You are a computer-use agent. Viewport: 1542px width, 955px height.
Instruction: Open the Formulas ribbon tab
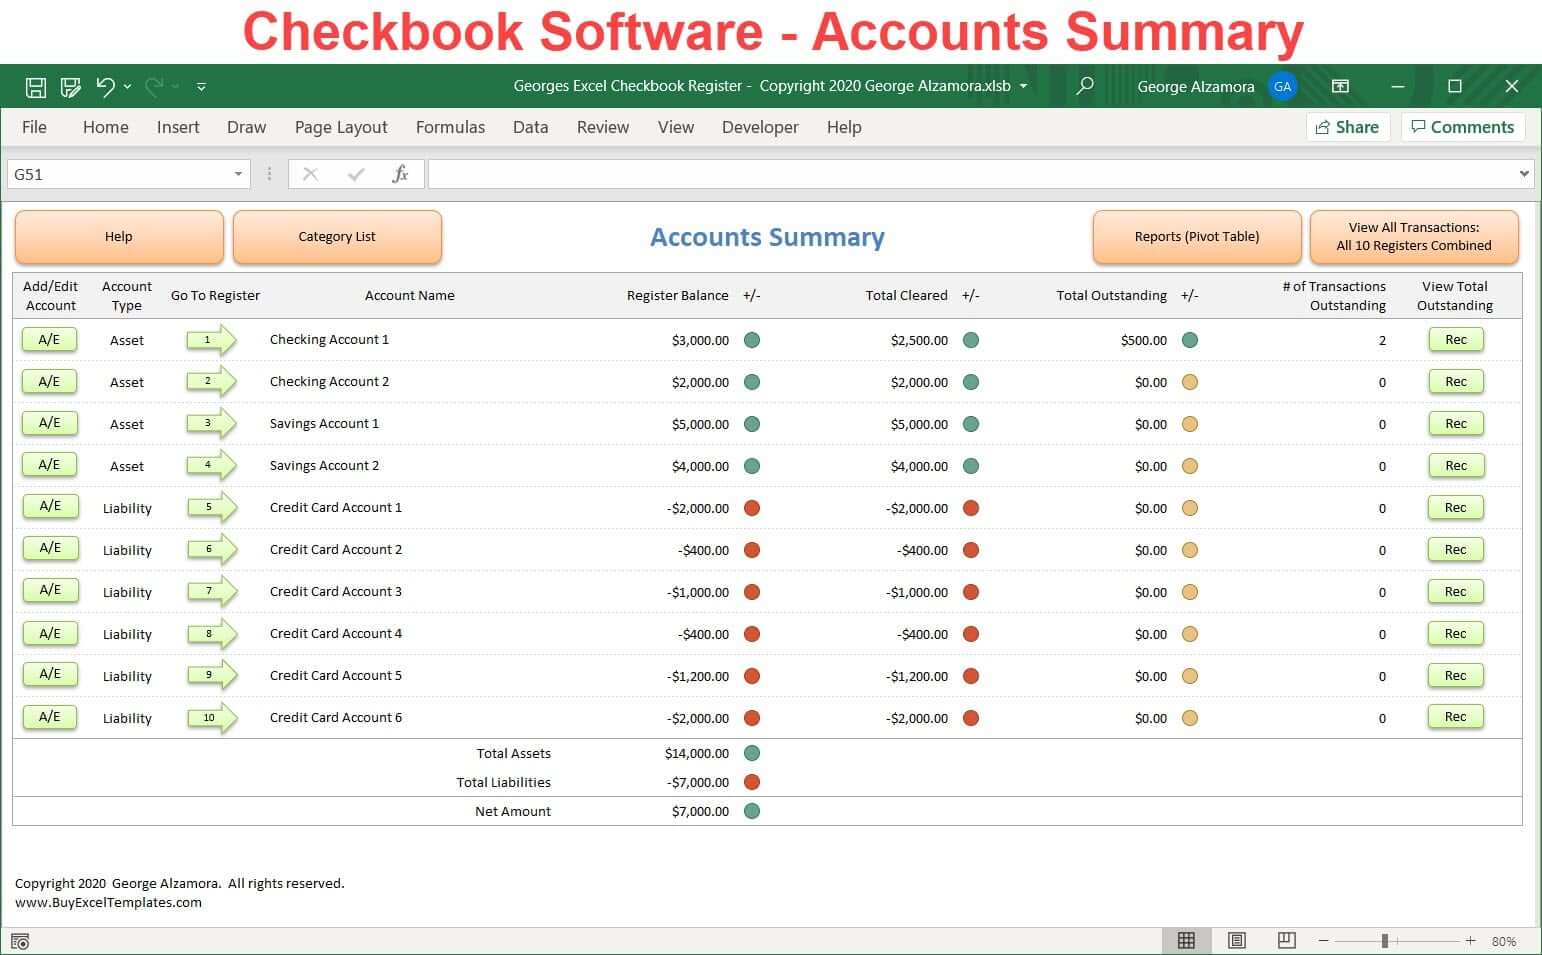click(x=450, y=127)
